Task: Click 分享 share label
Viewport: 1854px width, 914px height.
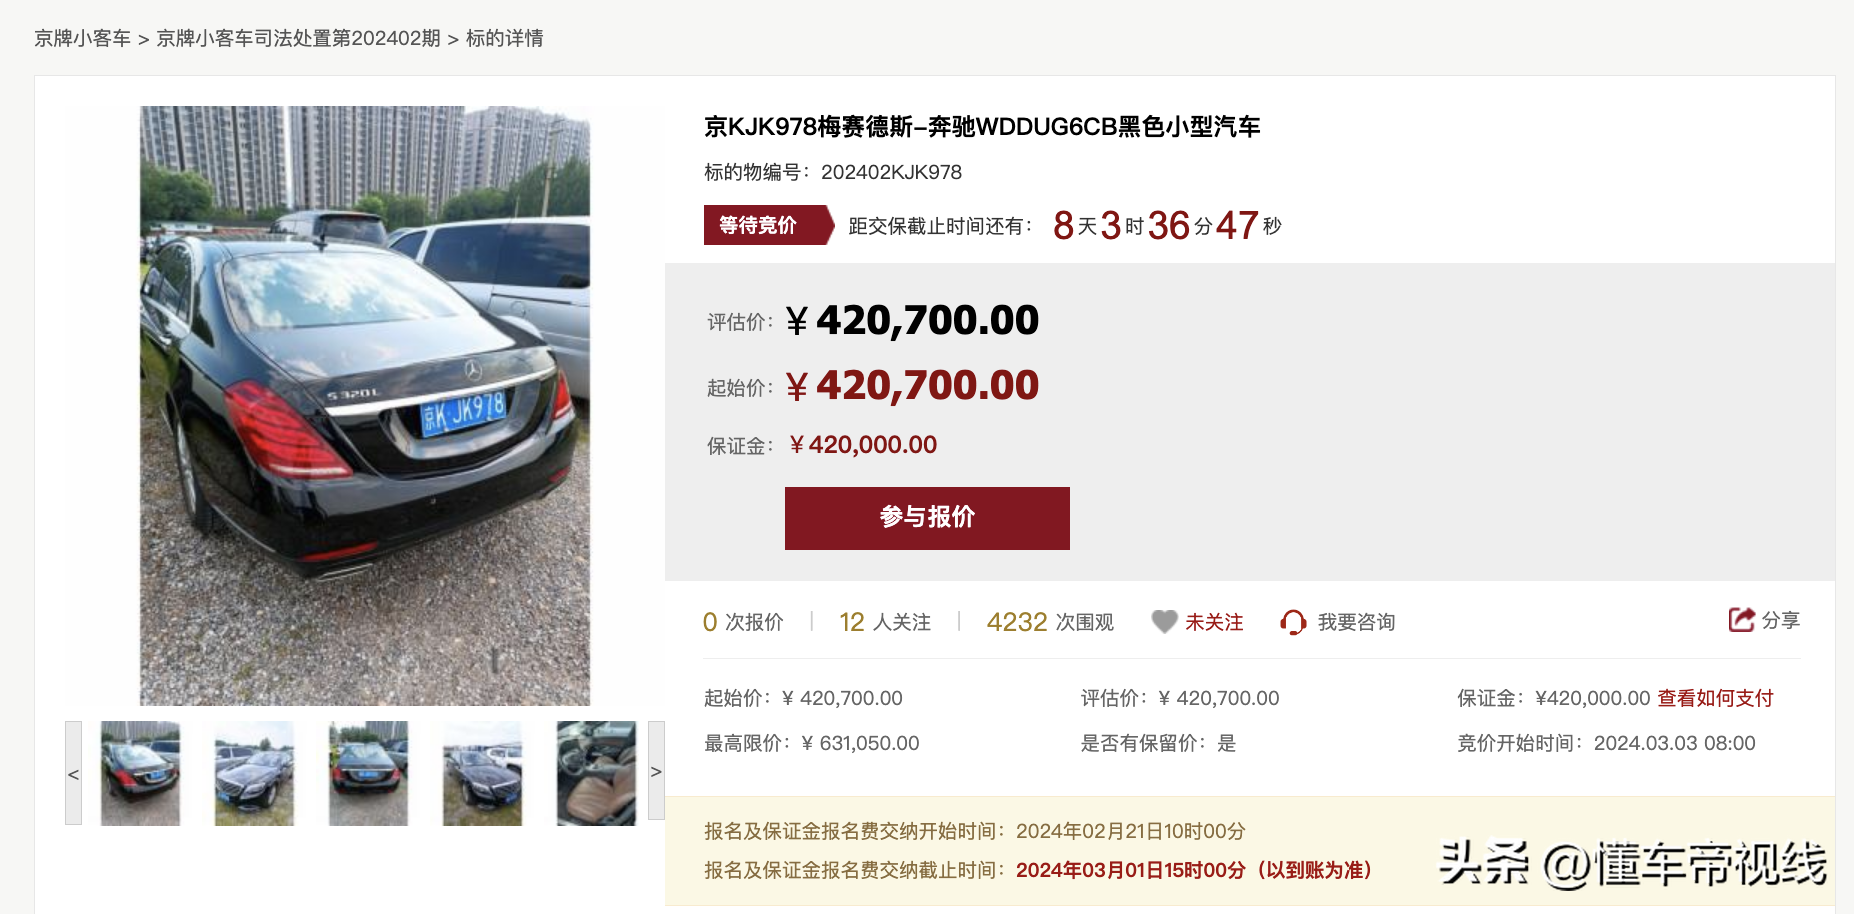Action: (x=1780, y=620)
